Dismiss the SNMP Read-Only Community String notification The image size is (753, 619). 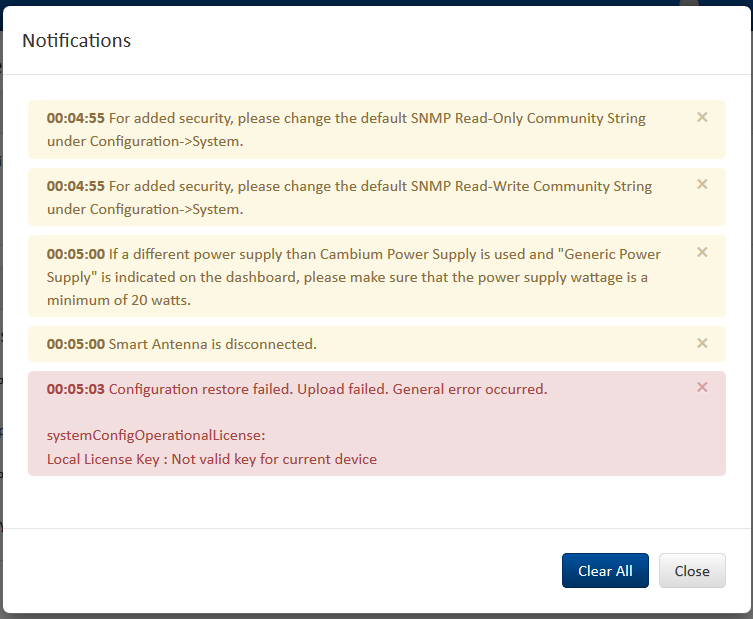tap(702, 117)
